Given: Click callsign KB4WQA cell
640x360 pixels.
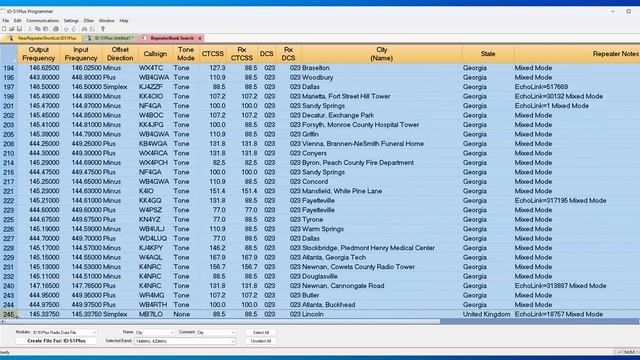Looking at the screenshot, I should [x=155, y=144].
